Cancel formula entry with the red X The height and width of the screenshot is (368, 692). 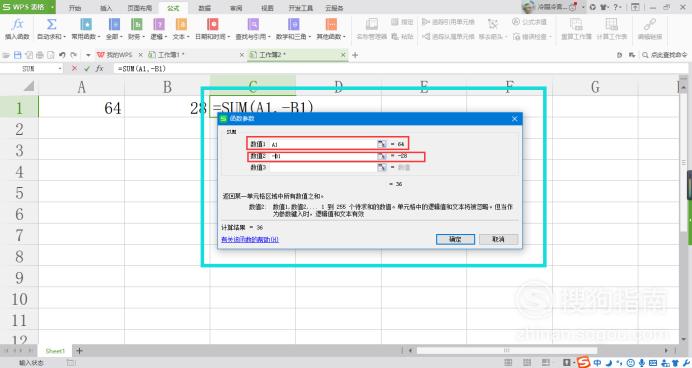(75, 68)
